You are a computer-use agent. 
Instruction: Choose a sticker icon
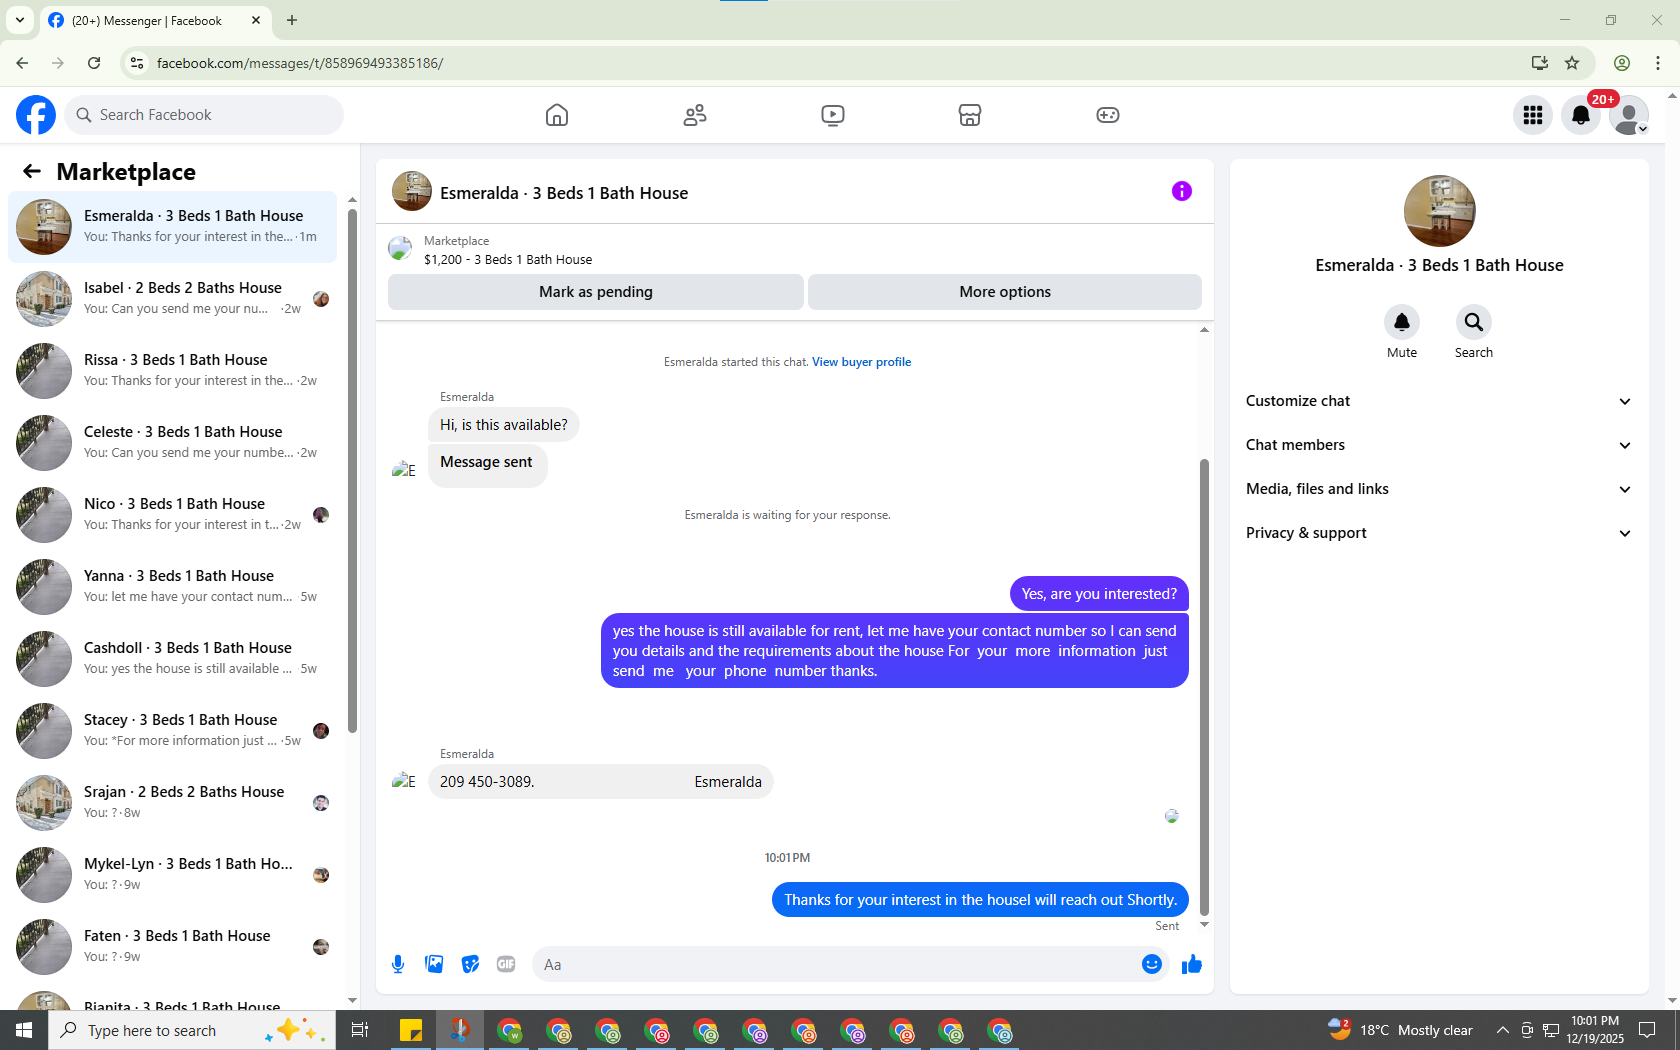(x=470, y=964)
